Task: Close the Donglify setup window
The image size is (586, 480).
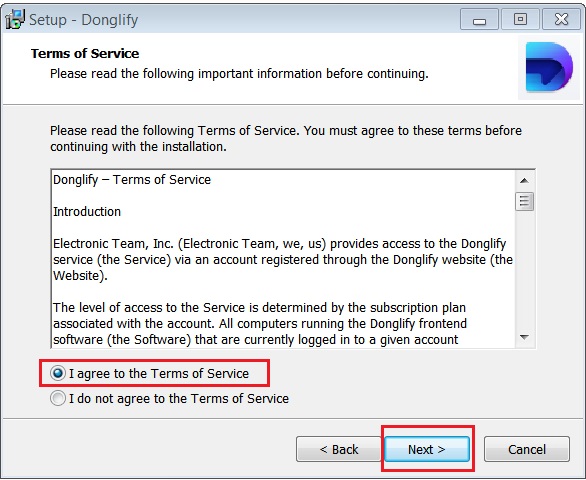Action: tap(561, 19)
